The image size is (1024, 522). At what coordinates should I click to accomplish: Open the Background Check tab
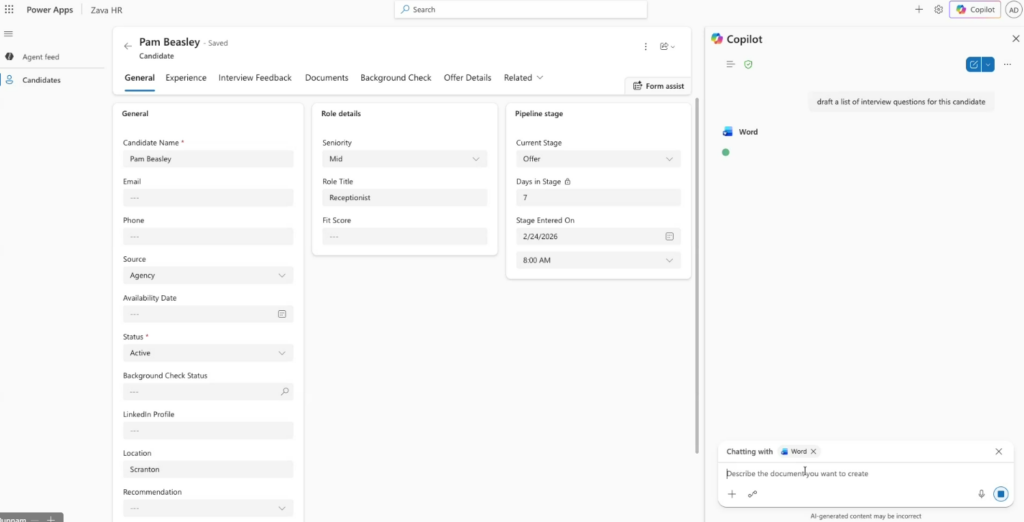pos(395,78)
